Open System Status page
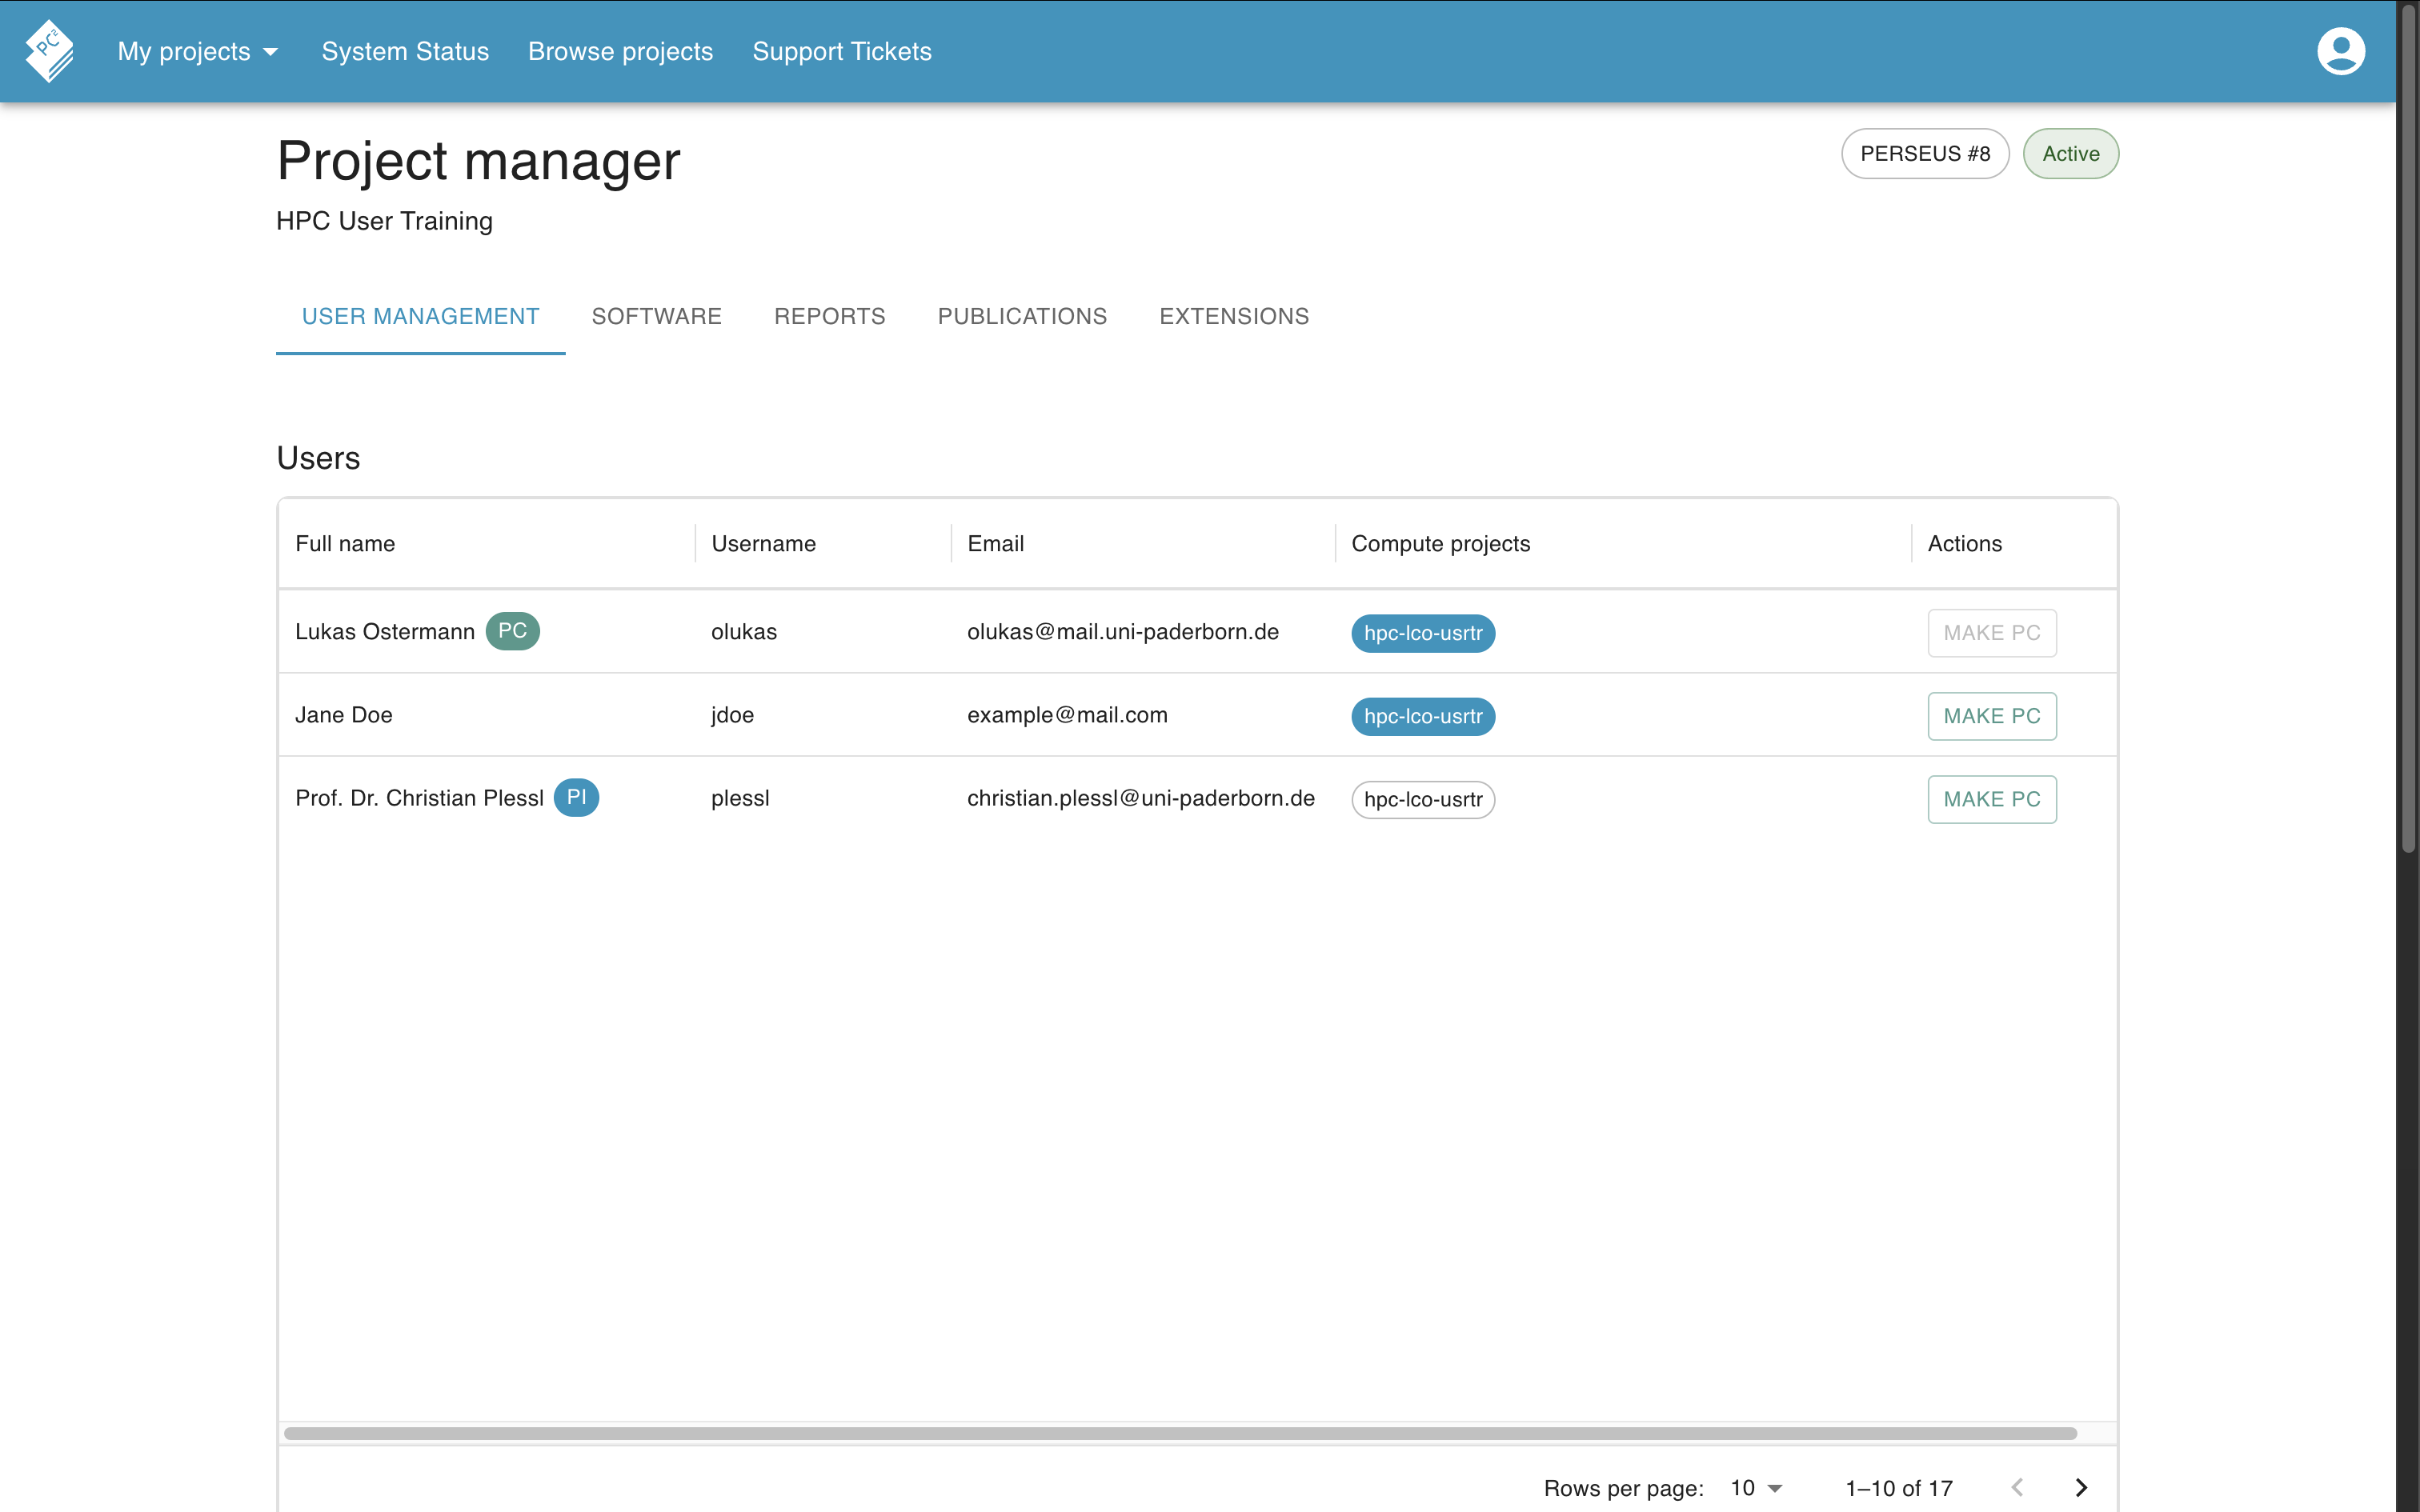Screen dimensions: 2420x1512 pyautogui.click(x=405, y=51)
